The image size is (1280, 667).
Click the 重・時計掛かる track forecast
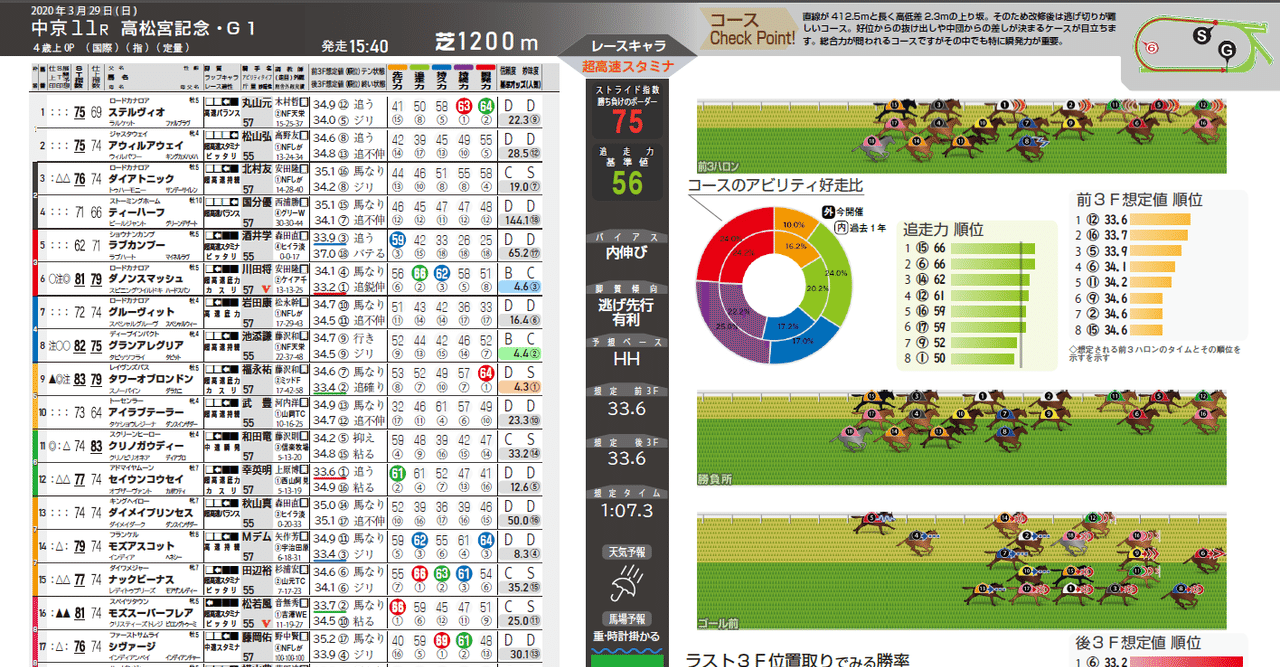click(627, 634)
